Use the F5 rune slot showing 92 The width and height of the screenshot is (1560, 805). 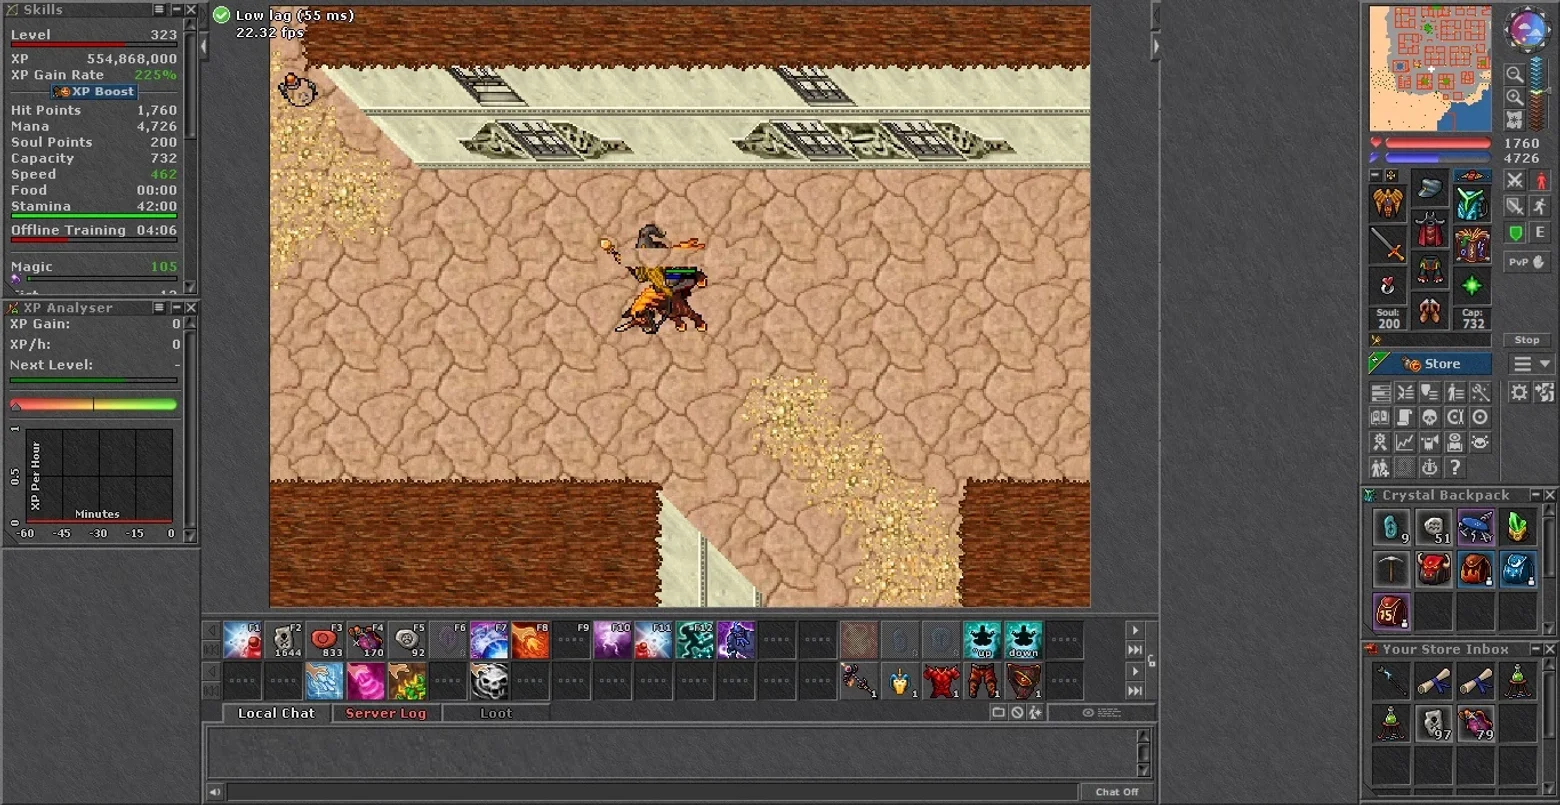407,640
